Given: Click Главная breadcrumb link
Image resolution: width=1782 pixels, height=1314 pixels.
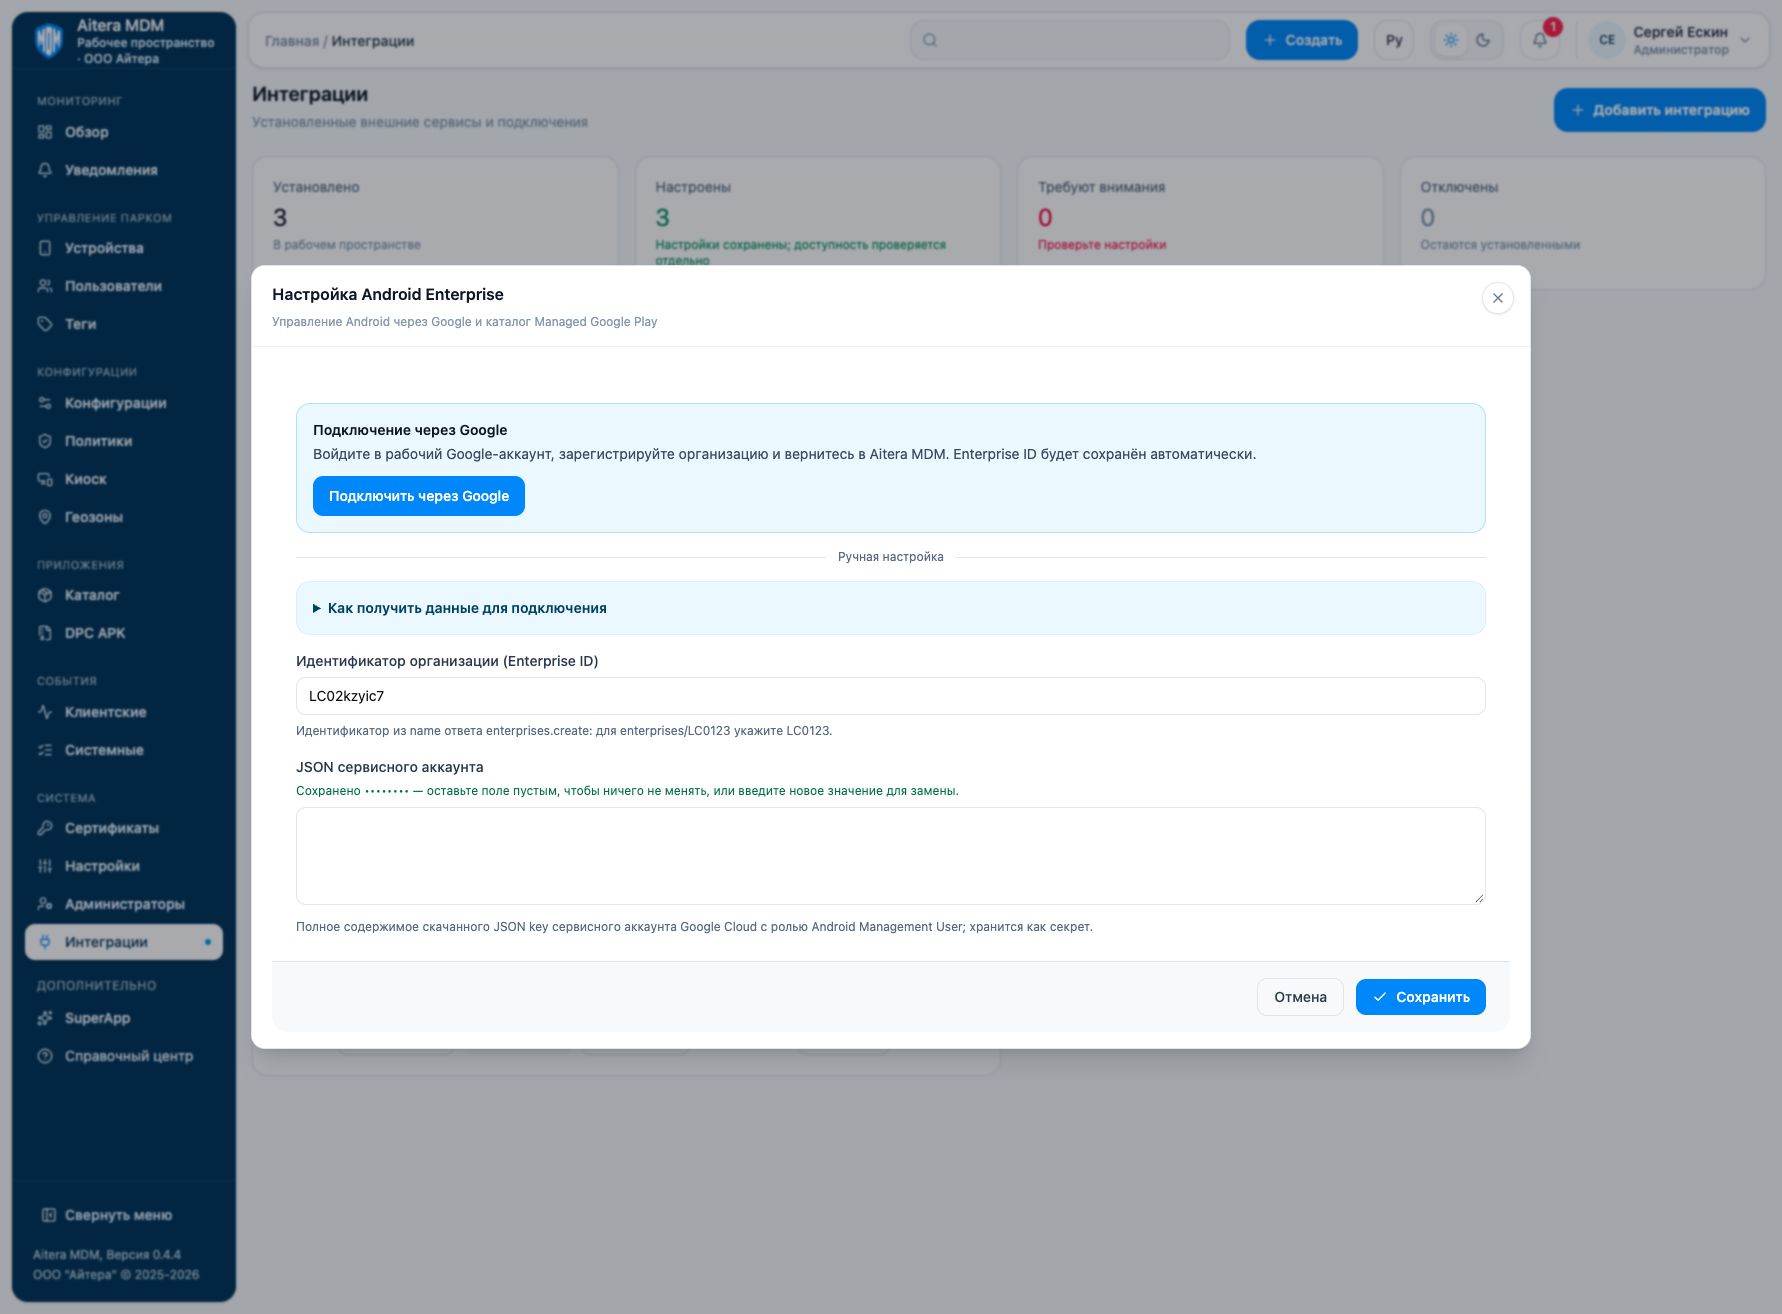Looking at the screenshot, I should coord(292,41).
